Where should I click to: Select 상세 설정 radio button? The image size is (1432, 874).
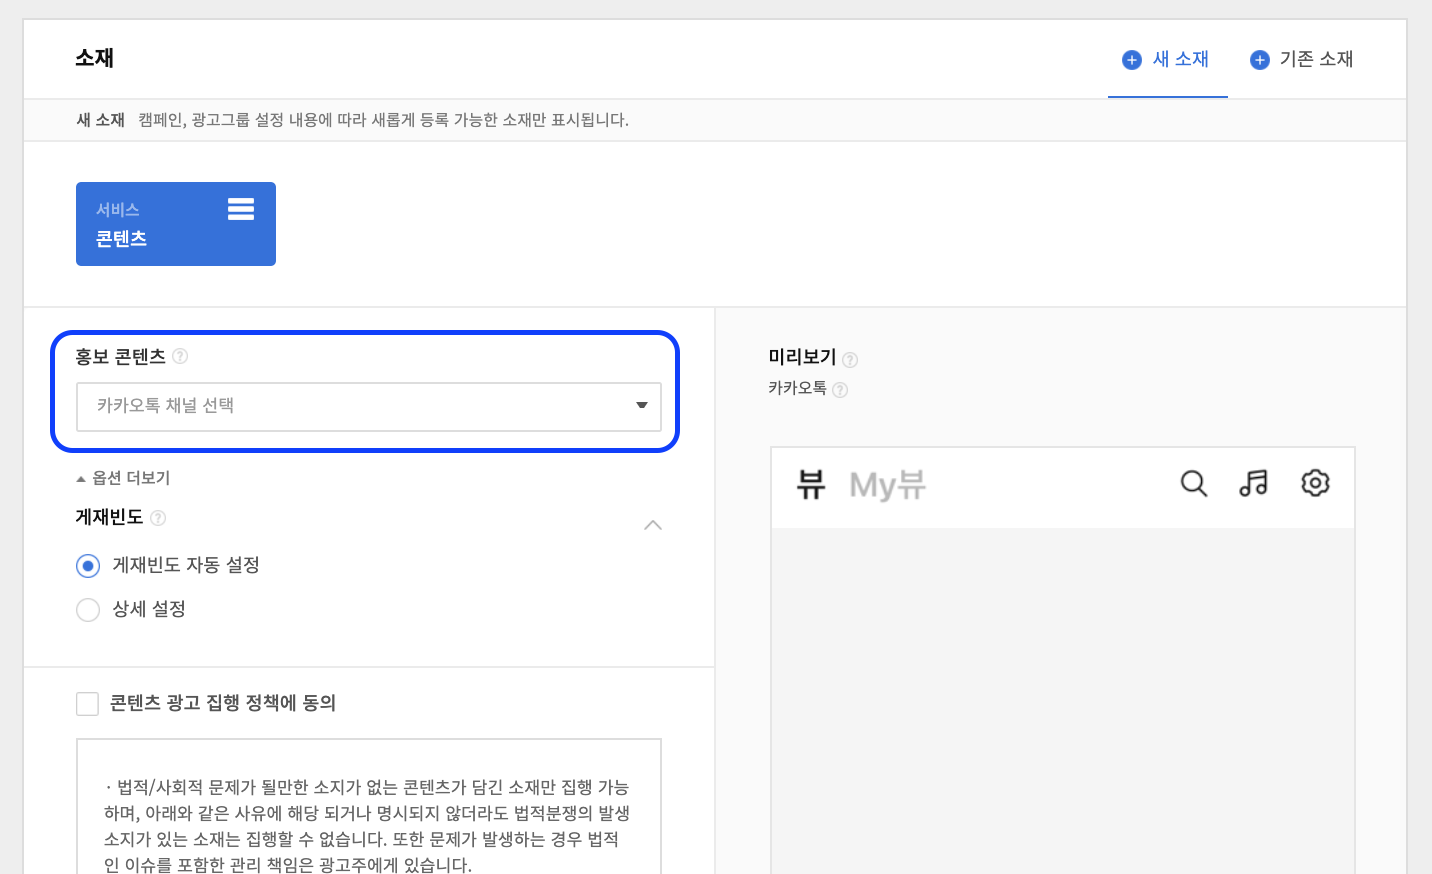pos(88,610)
